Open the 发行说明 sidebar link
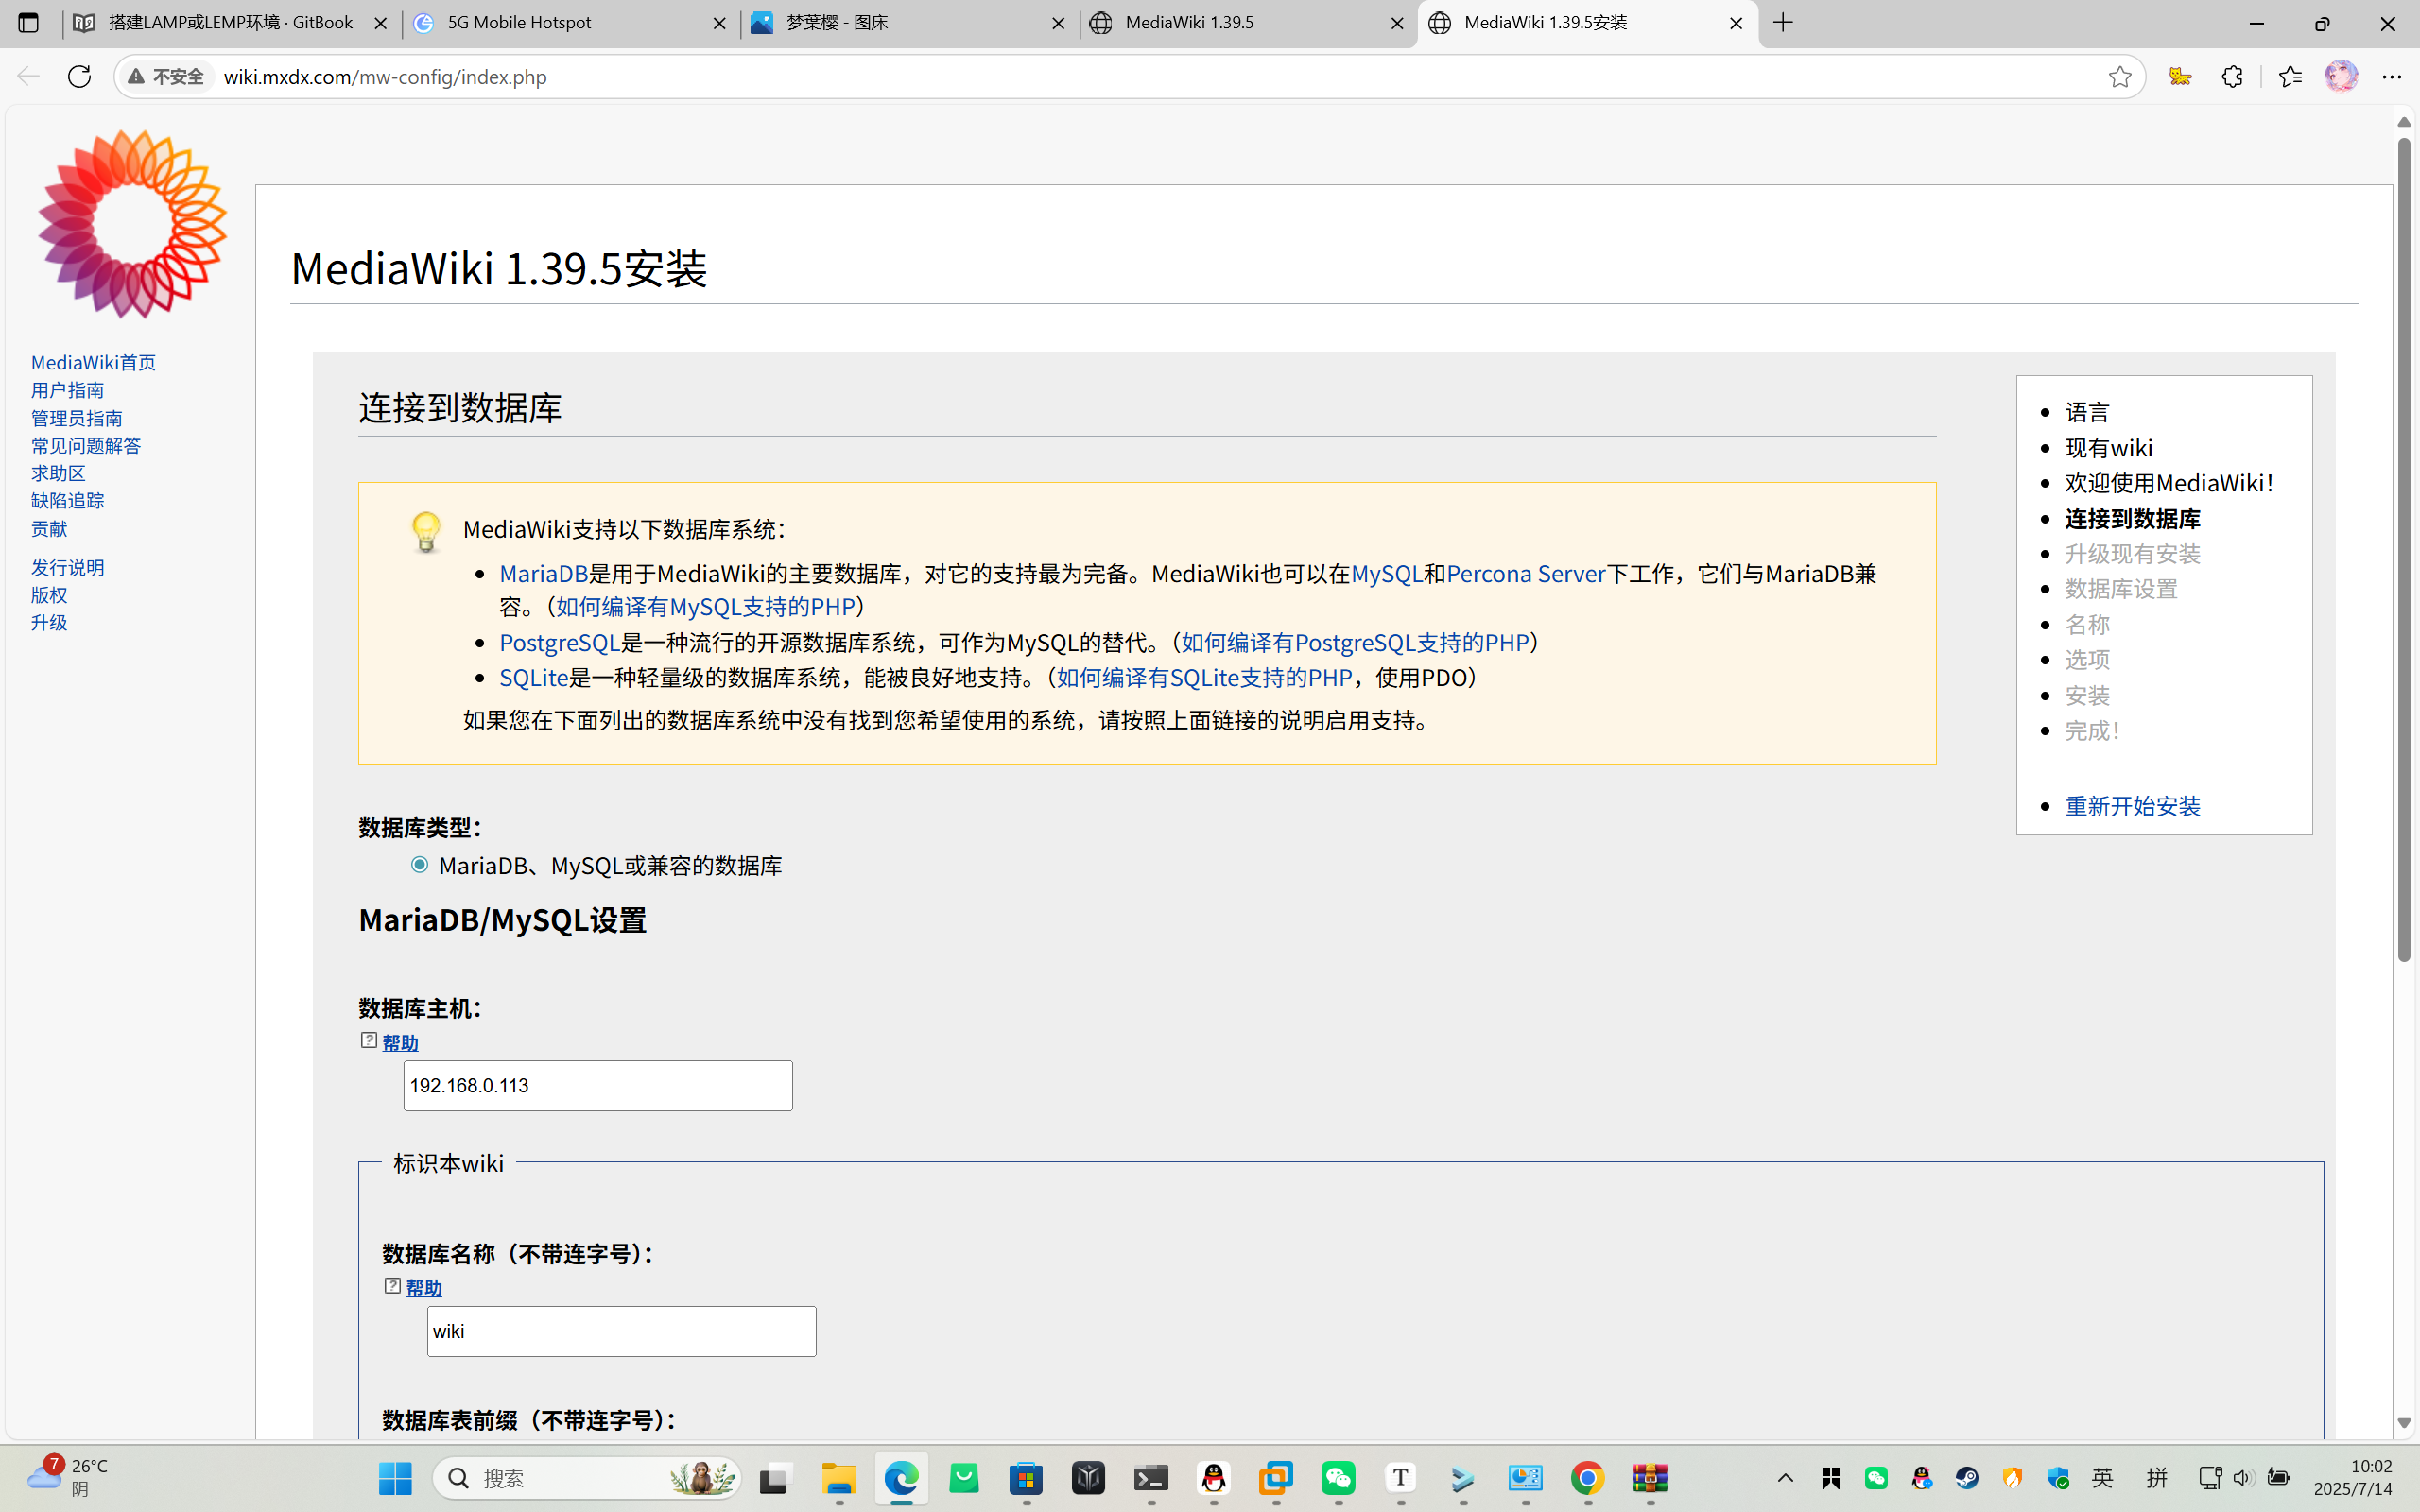2420x1512 pixels. pyautogui.click(x=67, y=567)
